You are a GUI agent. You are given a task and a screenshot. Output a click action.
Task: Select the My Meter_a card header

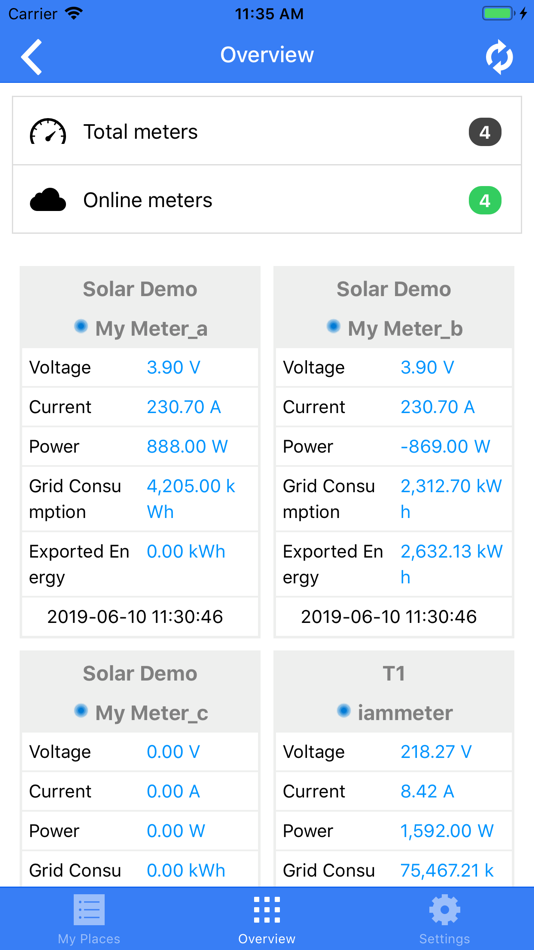[x=140, y=307]
